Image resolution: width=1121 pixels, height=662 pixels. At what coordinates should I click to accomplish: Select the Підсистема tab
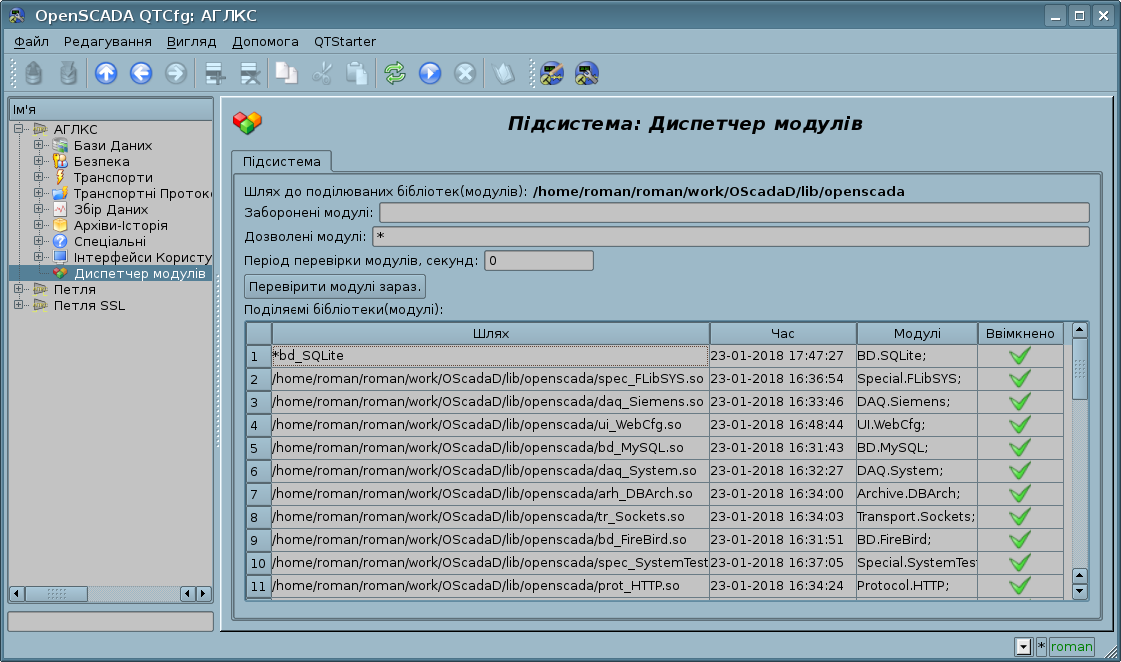click(282, 162)
